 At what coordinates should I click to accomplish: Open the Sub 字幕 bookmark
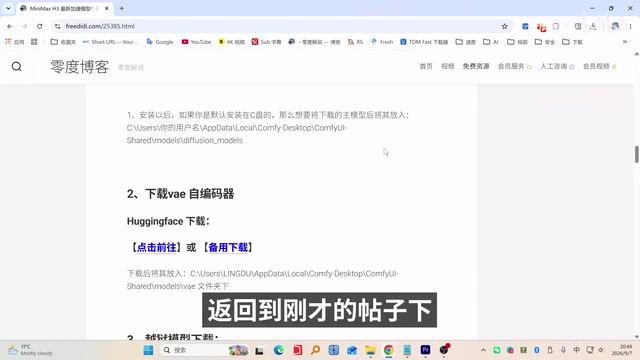point(267,42)
